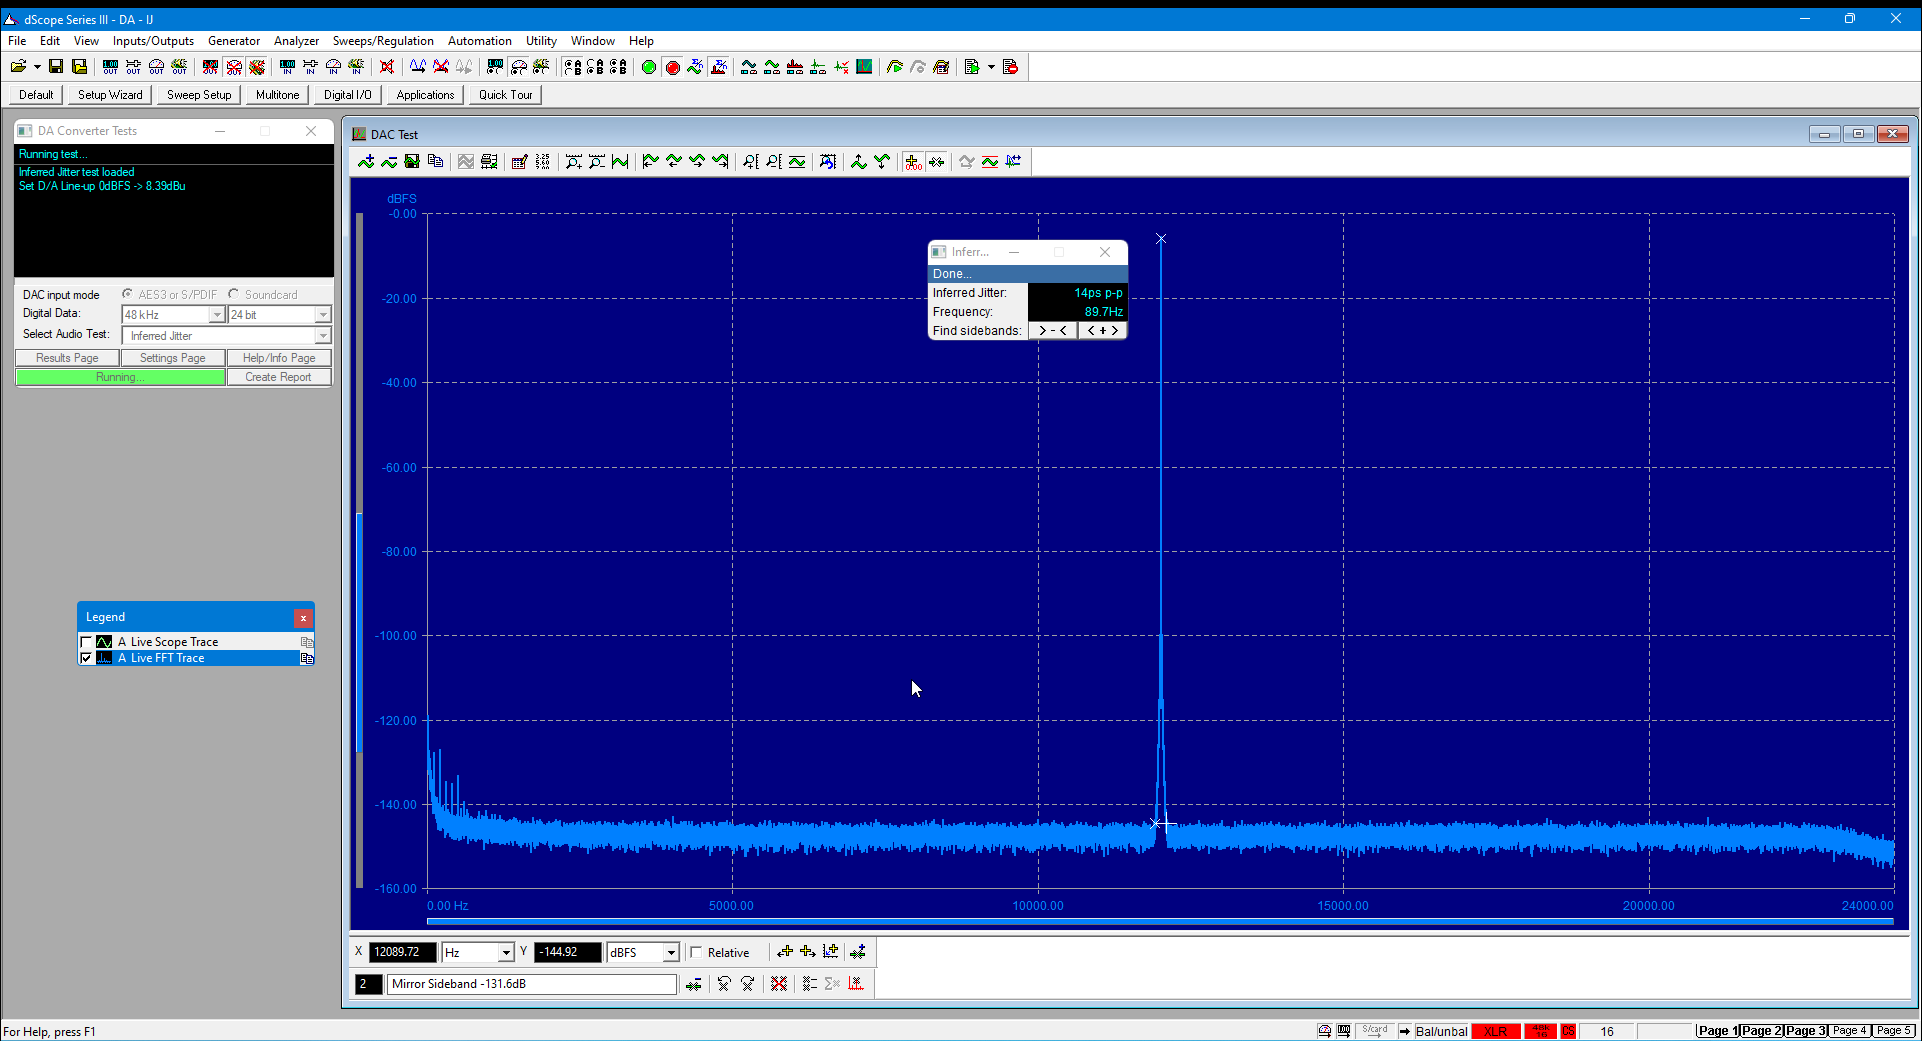The height and width of the screenshot is (1041, 1922).
Task: Click the horizontal frequency range scrollbar below graph
Action: 1160,921
